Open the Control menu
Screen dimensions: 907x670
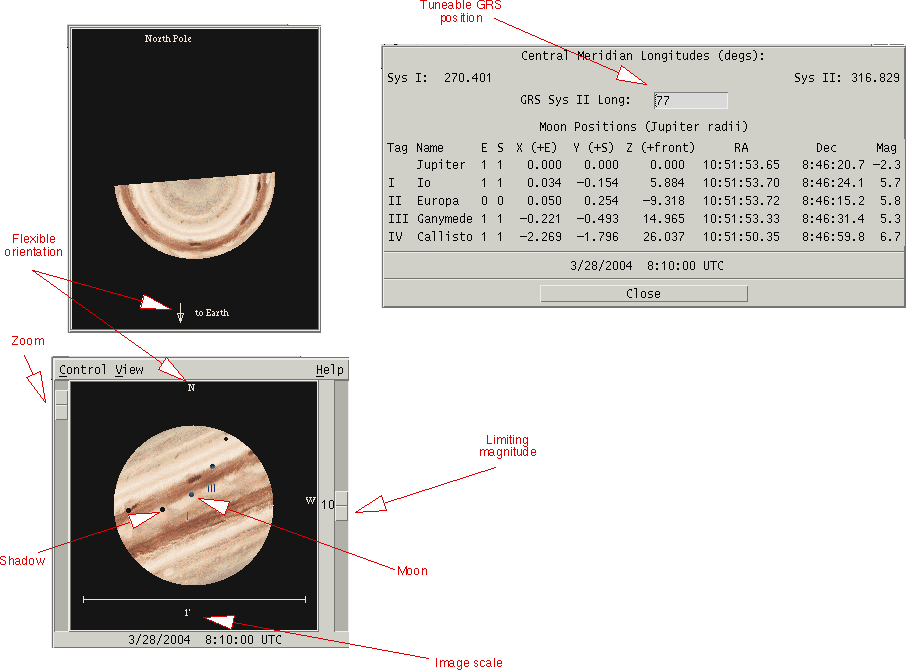[x=82, y=370]
